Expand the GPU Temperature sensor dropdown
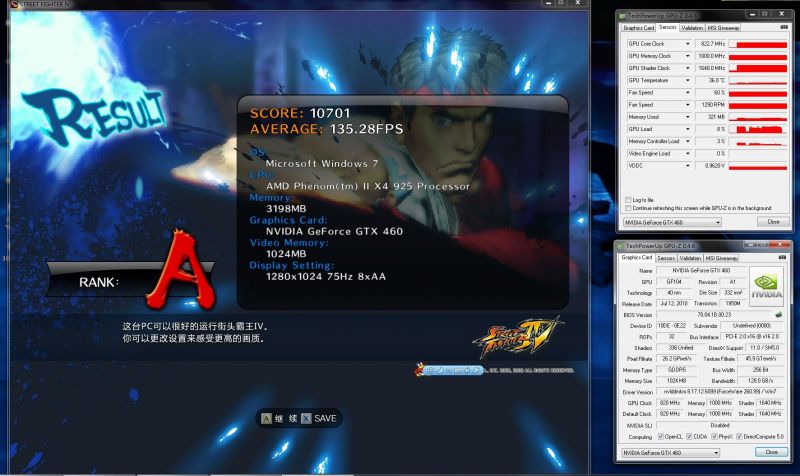 pyautogui.click(x=687, y=80)
